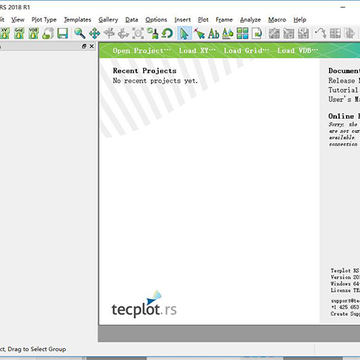360x360 pixels.
Task: Click the Load Grid link
Action: 246,51
